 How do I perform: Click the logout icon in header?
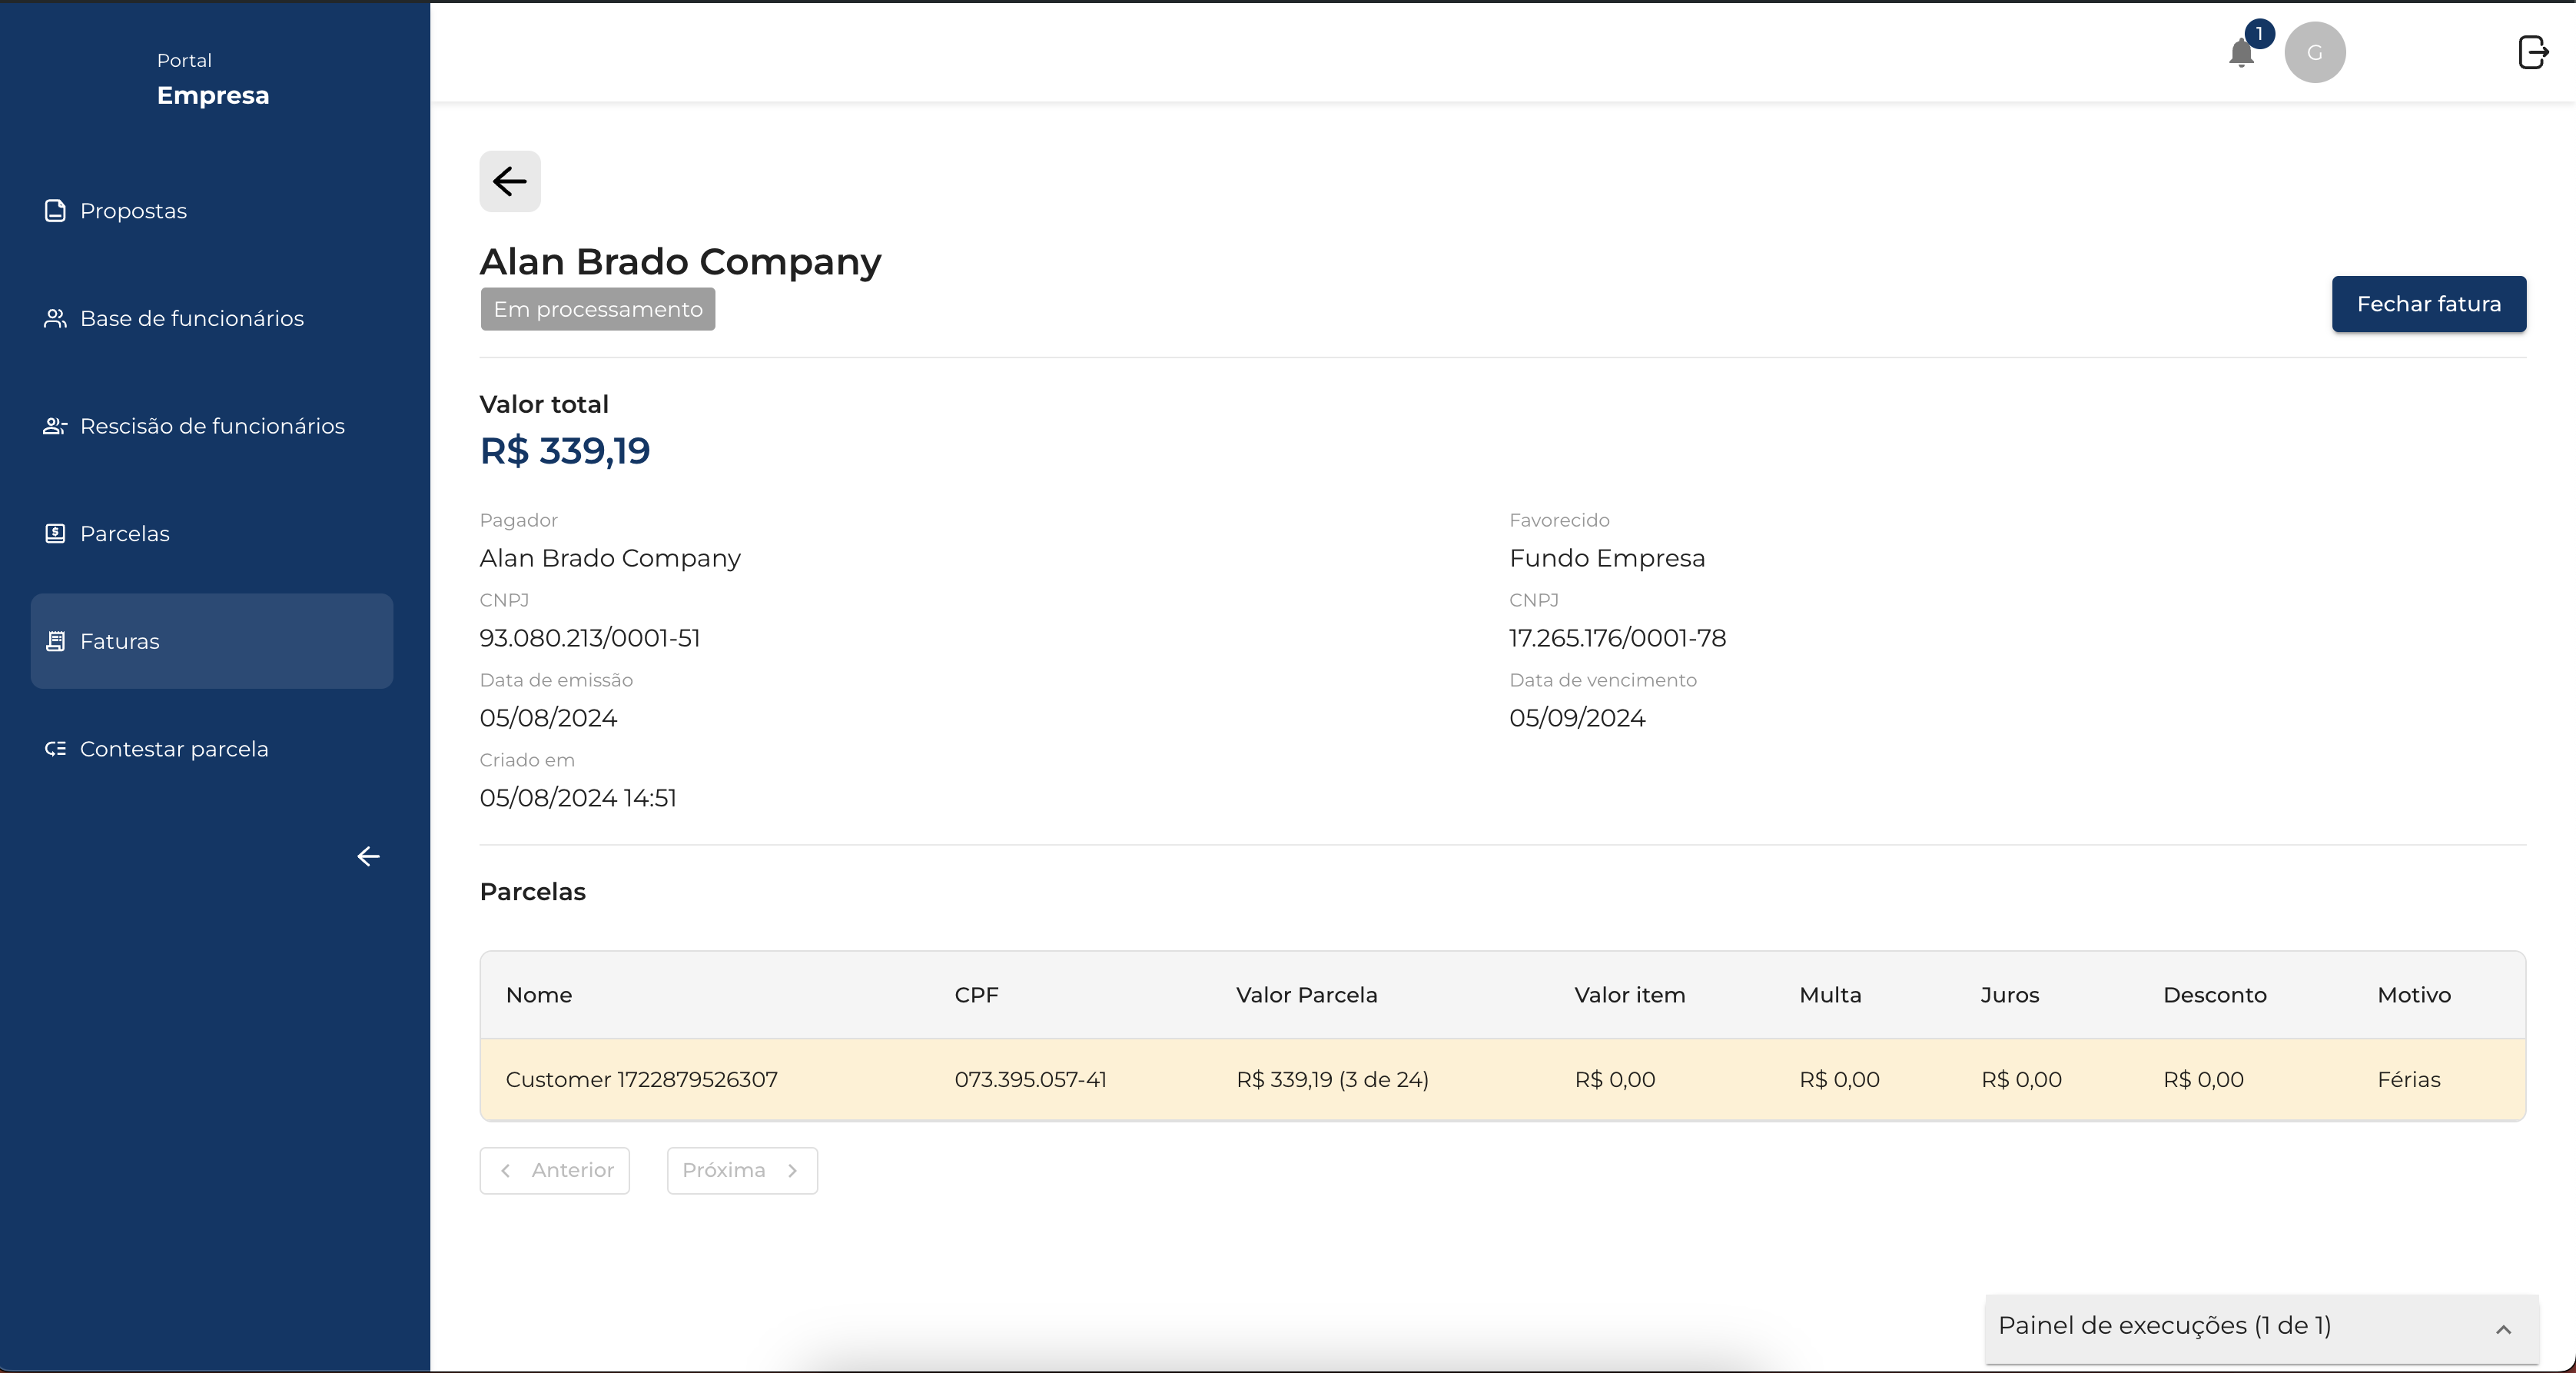2532,52
